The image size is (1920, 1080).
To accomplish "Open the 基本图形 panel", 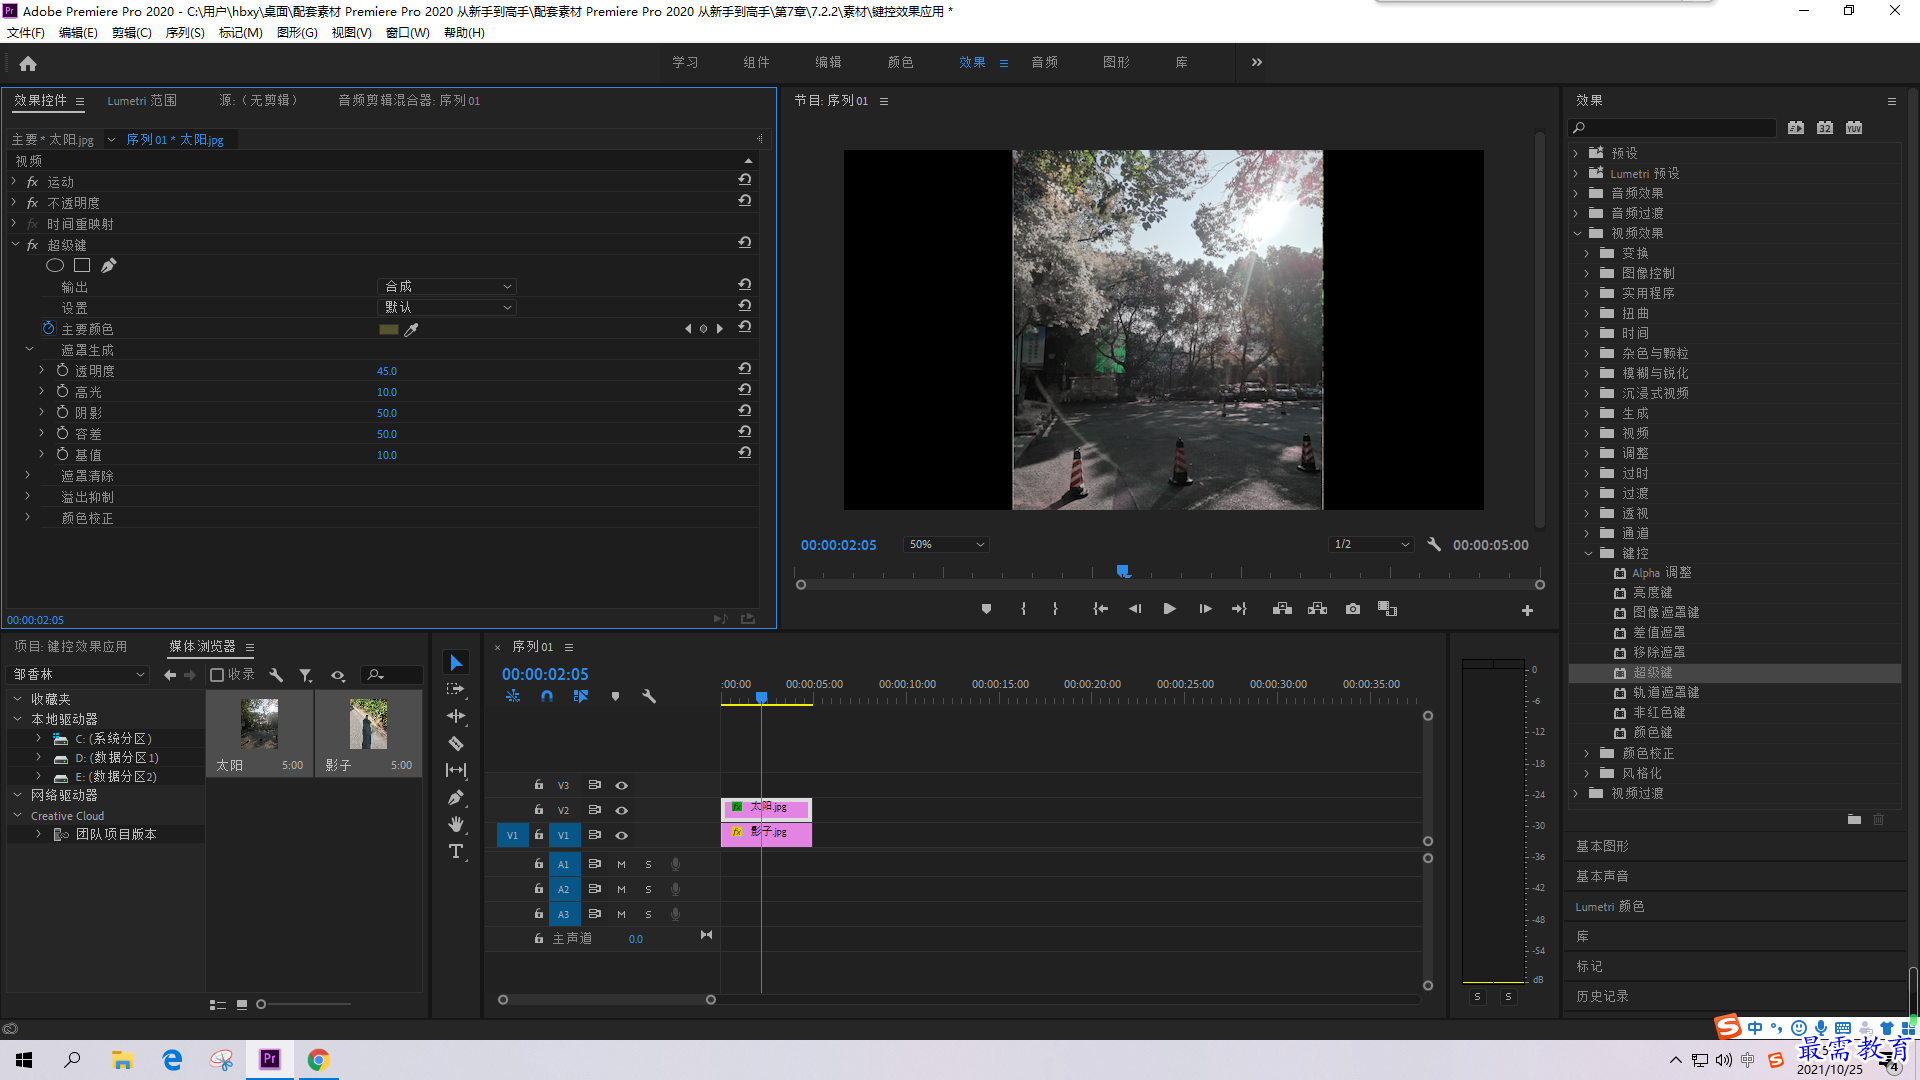I will pos(1602,846).
